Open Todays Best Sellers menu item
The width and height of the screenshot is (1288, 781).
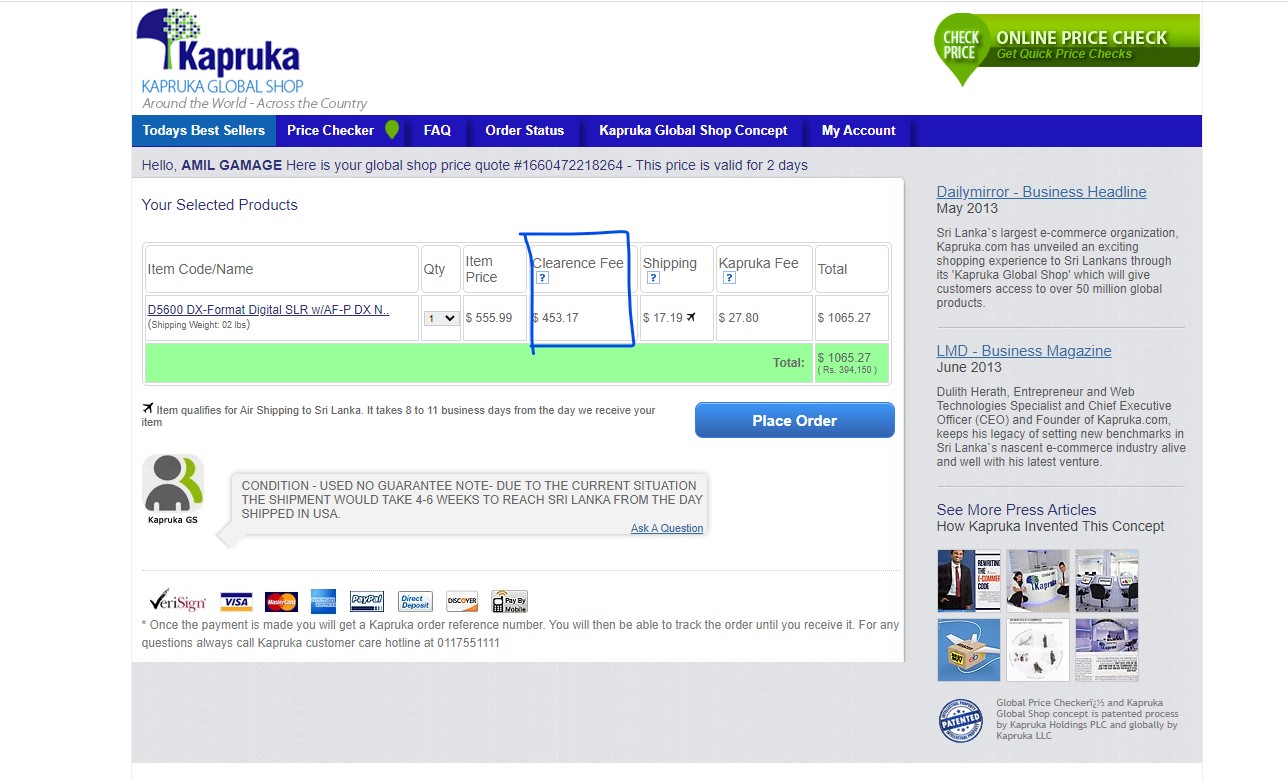(204, 131)
